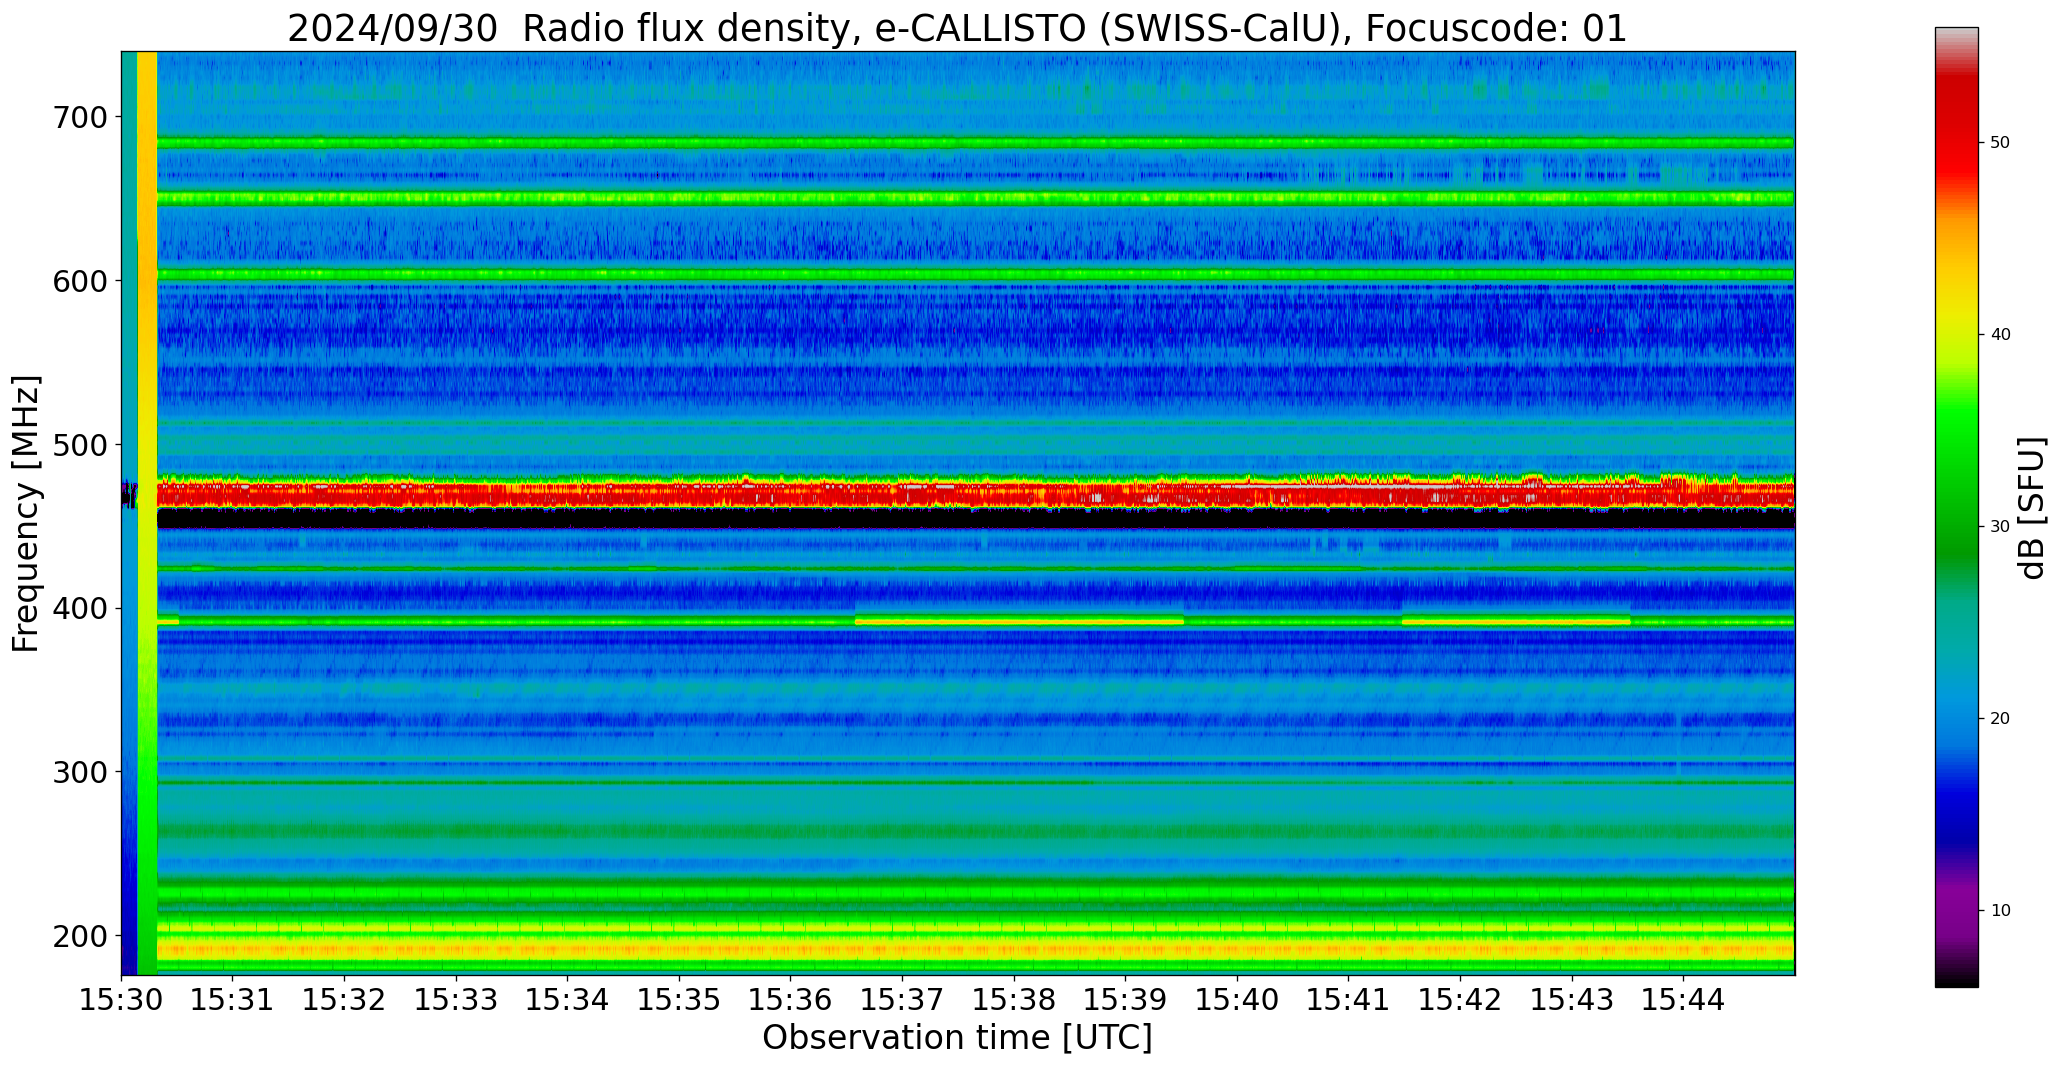Click the 200 frequency tick label
2062x1067 pixels.
[x=79, y=936]
